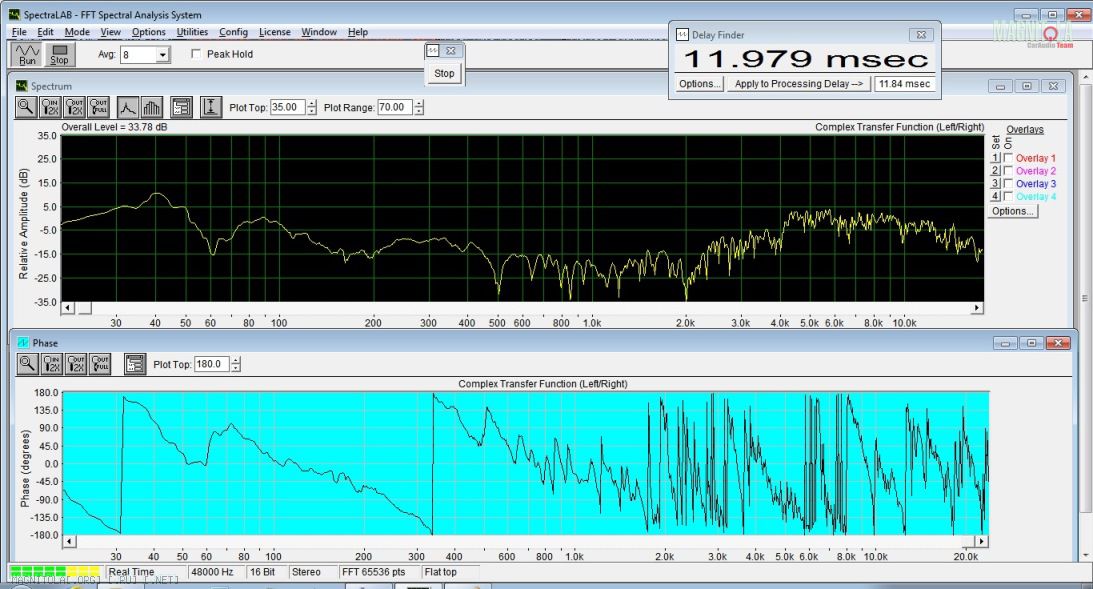1093x589 pixels.
Task: Switch Spectrum to line graph view
Action: [128, 107]
